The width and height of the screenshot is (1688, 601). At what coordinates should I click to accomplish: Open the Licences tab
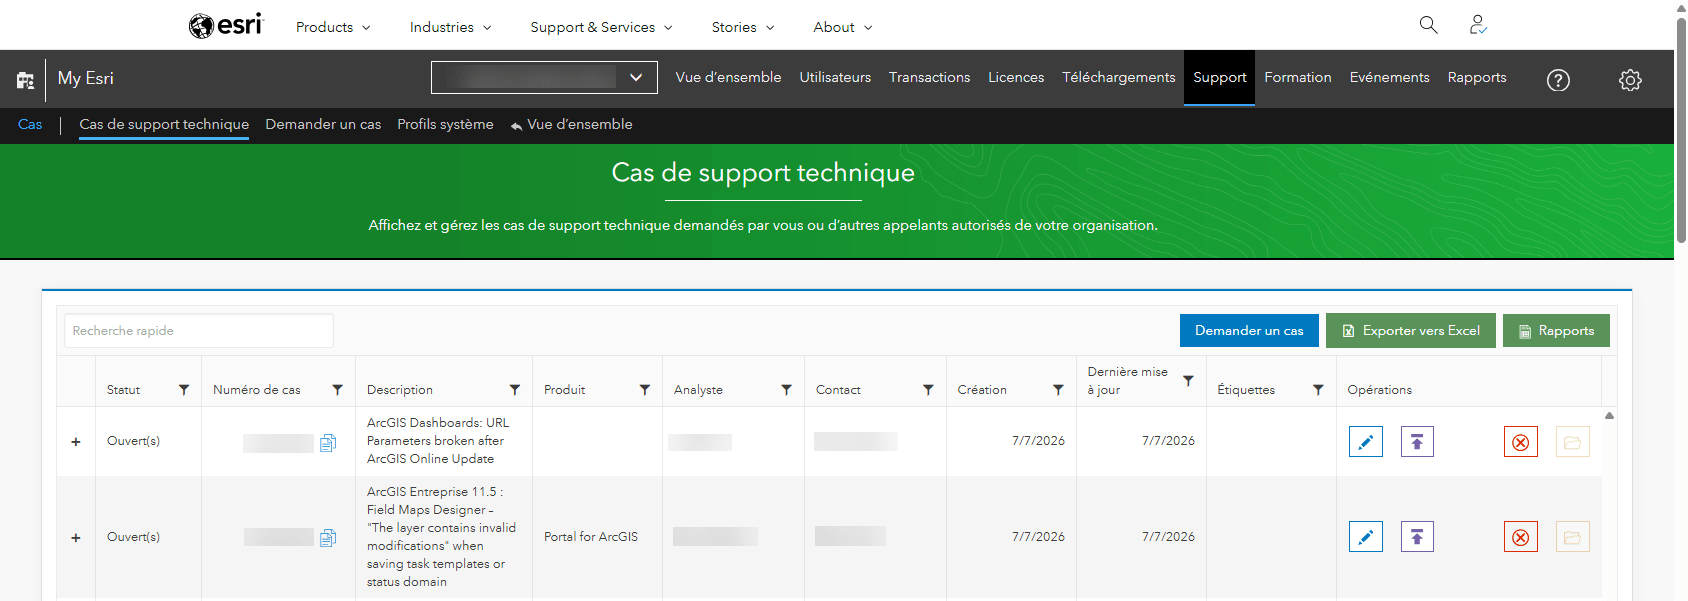(x=1016, y=78)
